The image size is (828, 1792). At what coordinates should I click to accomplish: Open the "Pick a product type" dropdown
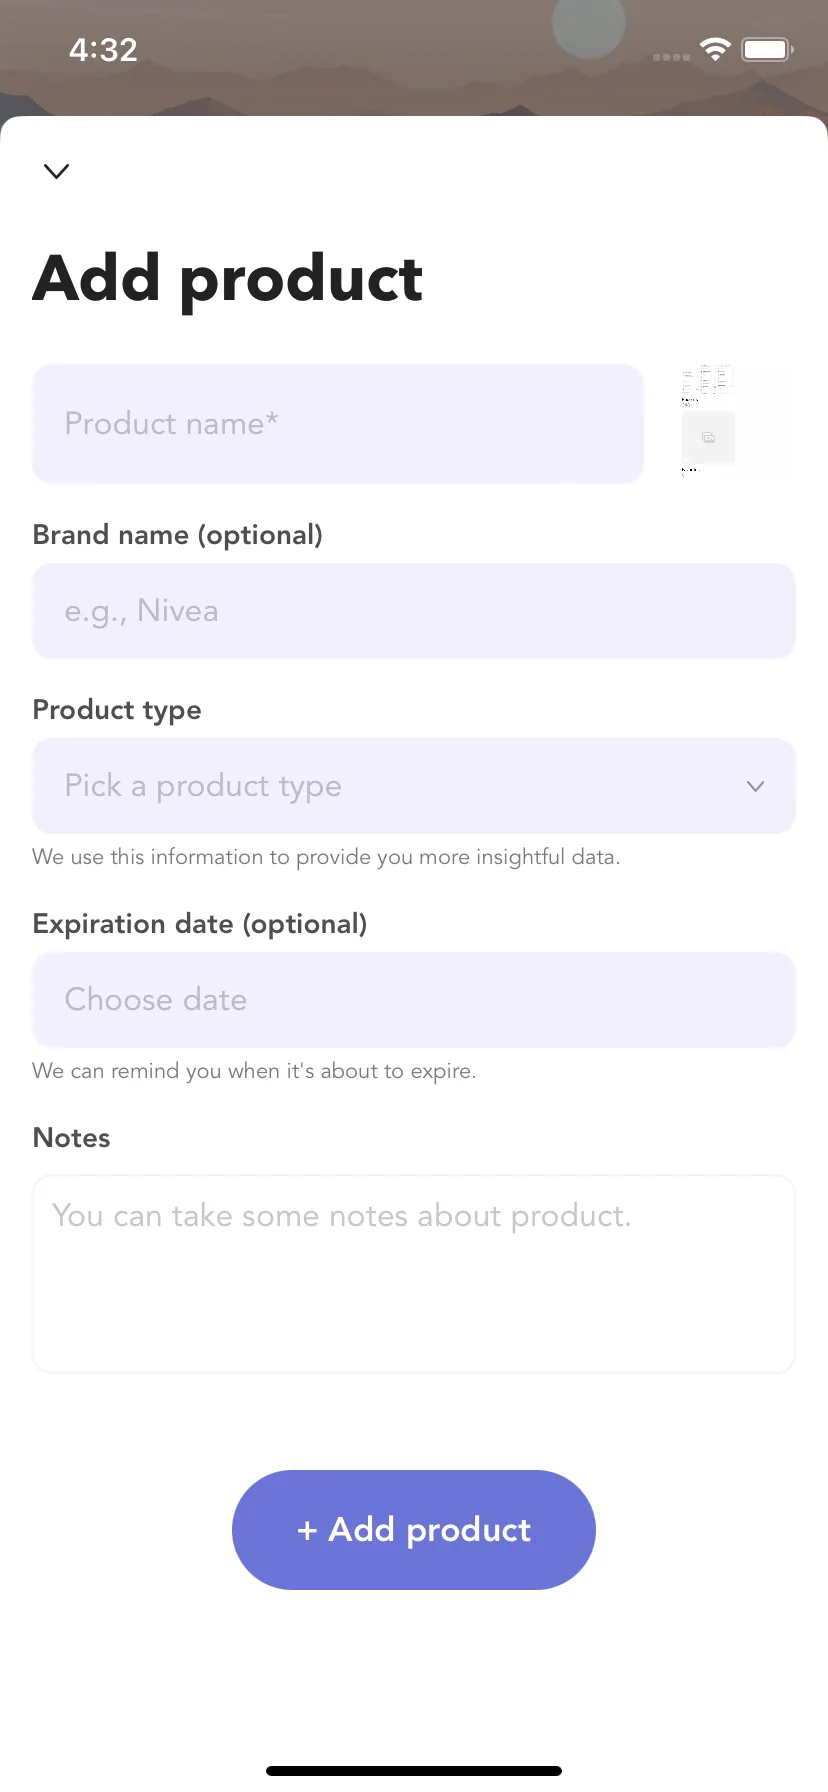click(x=414, y=786)
